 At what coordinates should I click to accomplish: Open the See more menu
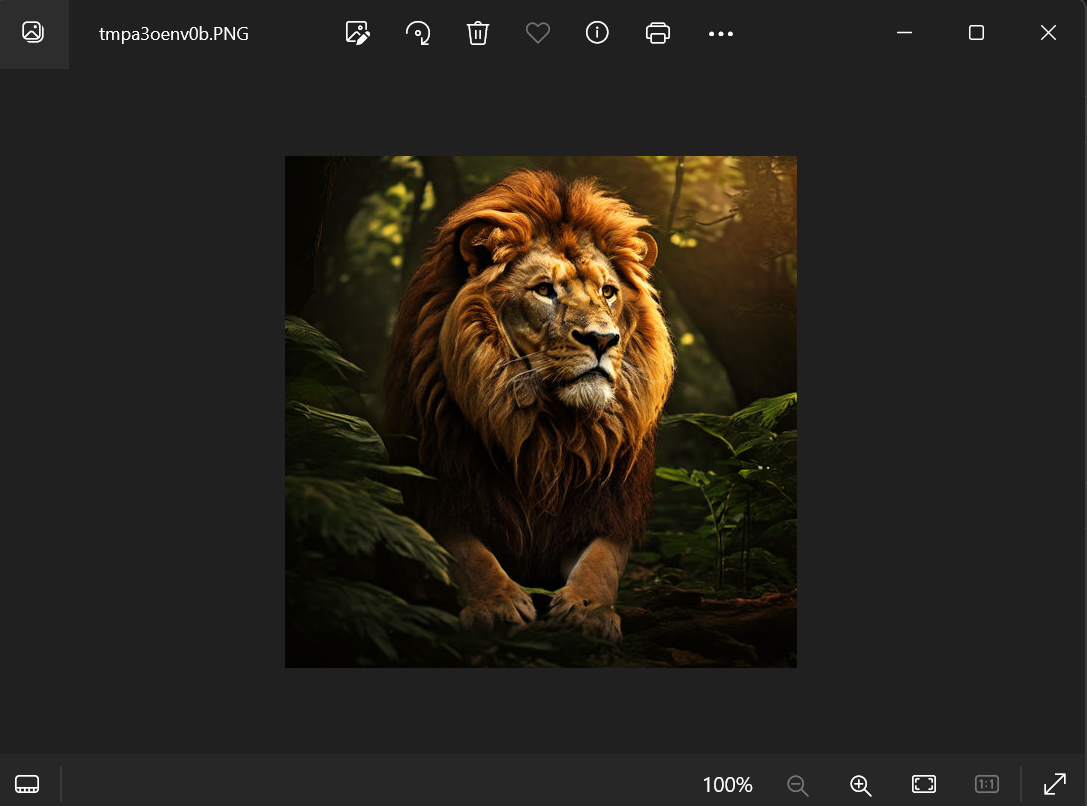[720, 33]
